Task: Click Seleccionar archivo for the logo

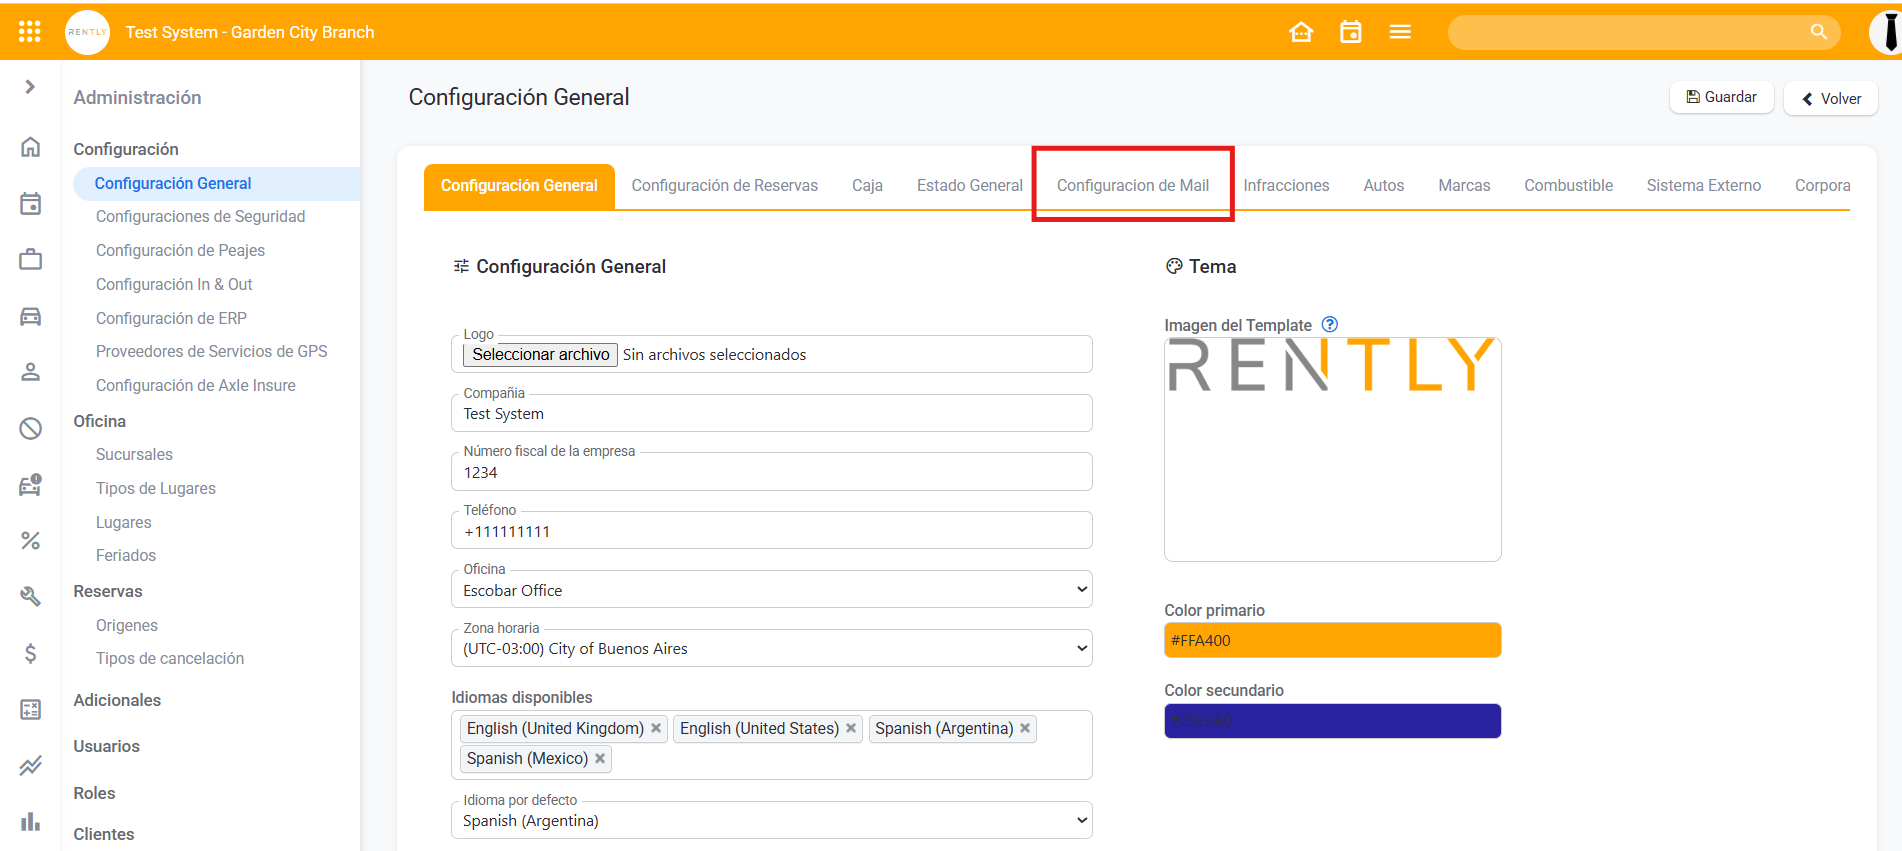Action: tap(540, 354)
